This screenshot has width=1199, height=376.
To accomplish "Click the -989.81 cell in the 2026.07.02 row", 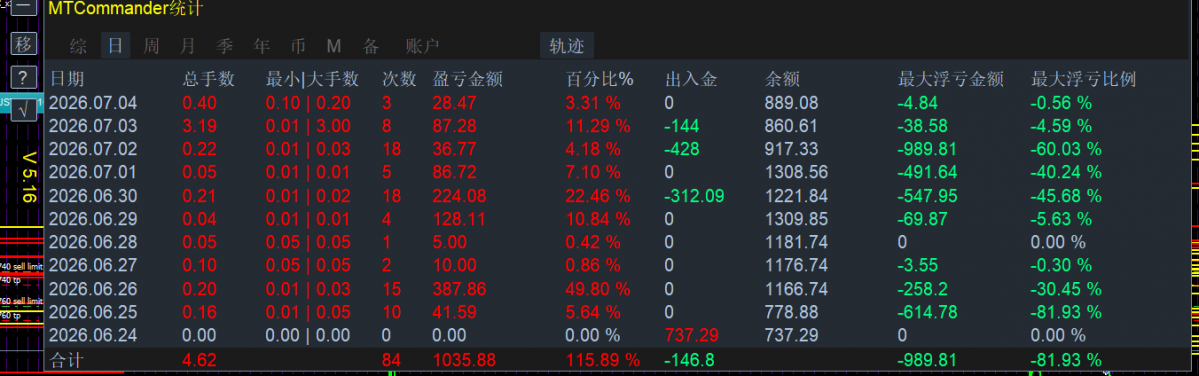I will [928, 149].
